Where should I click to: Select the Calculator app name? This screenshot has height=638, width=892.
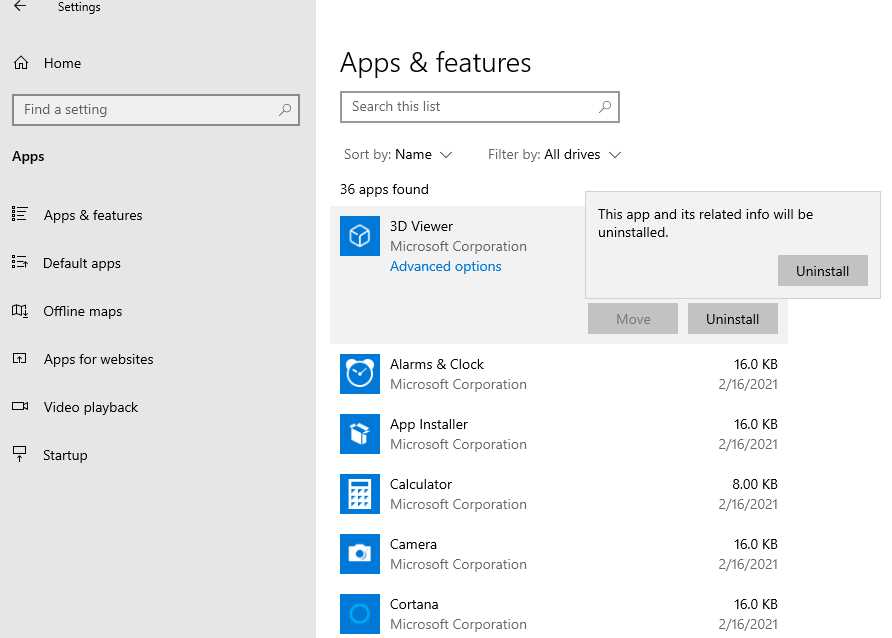[421, 484]
